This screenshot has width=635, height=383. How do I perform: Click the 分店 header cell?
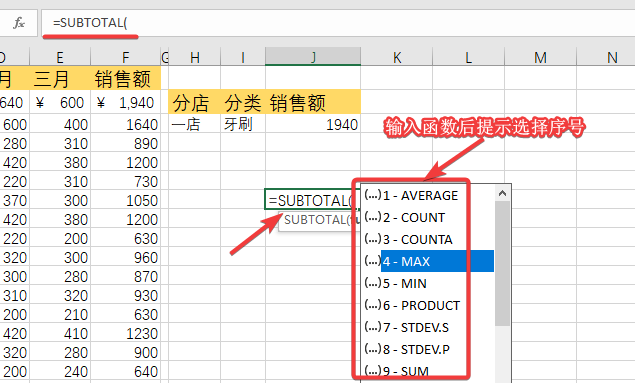click(195, 102)
